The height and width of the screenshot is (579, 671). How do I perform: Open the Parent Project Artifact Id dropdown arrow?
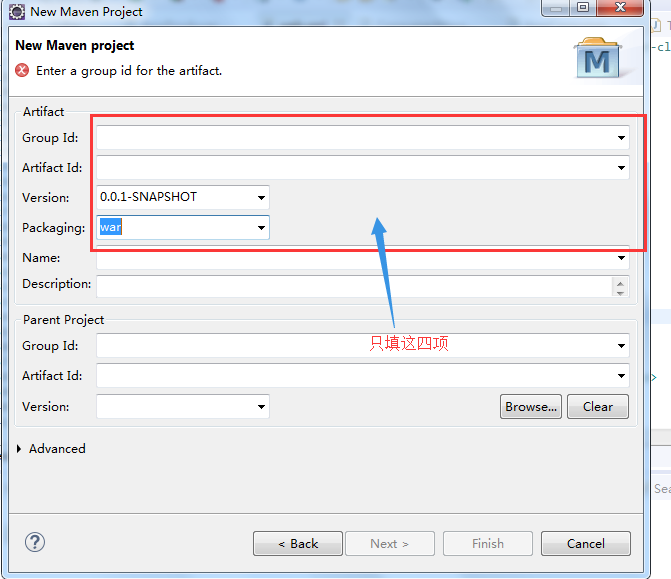point(621,376)
